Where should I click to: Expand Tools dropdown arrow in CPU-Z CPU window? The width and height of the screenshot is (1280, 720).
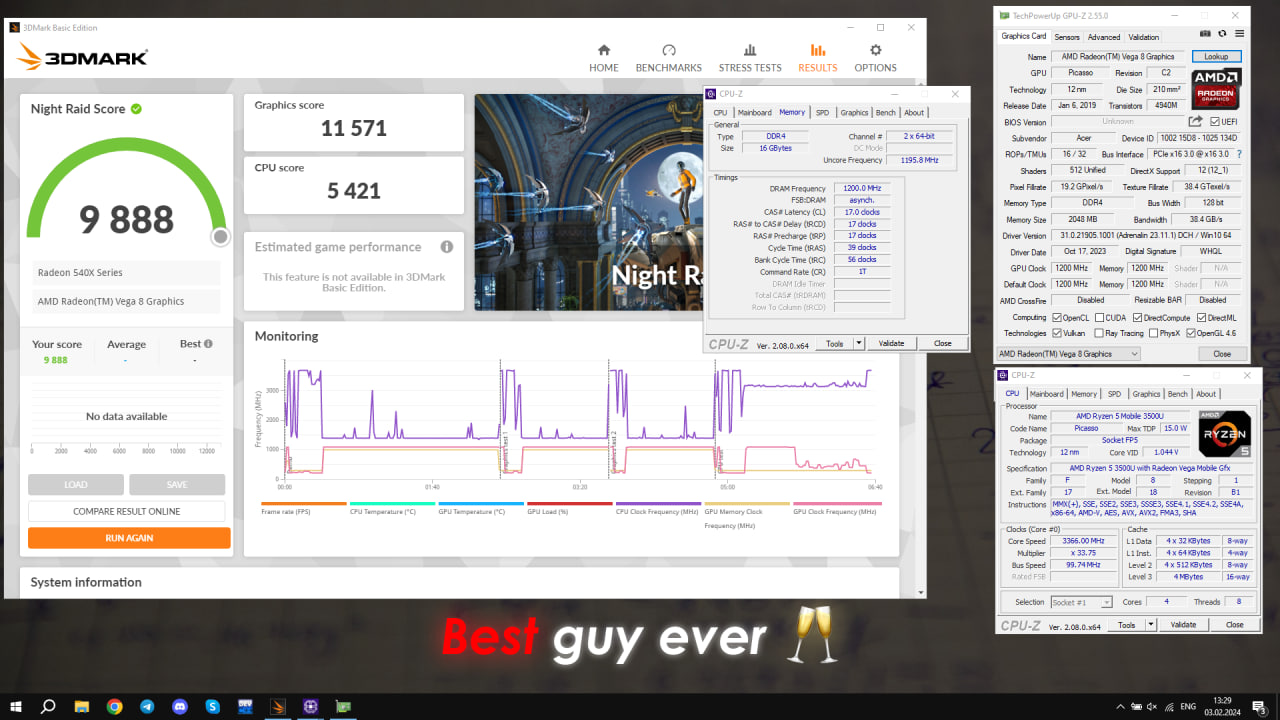pyautogui.click(x=1151, y=625)
